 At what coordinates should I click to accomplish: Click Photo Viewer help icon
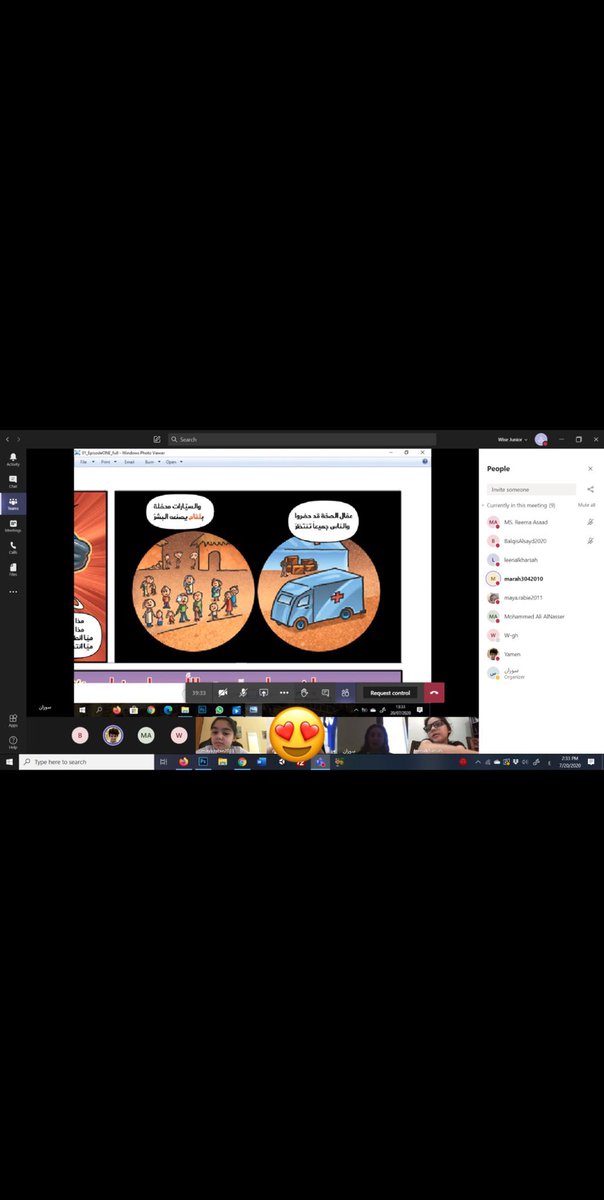pos(424,462)
